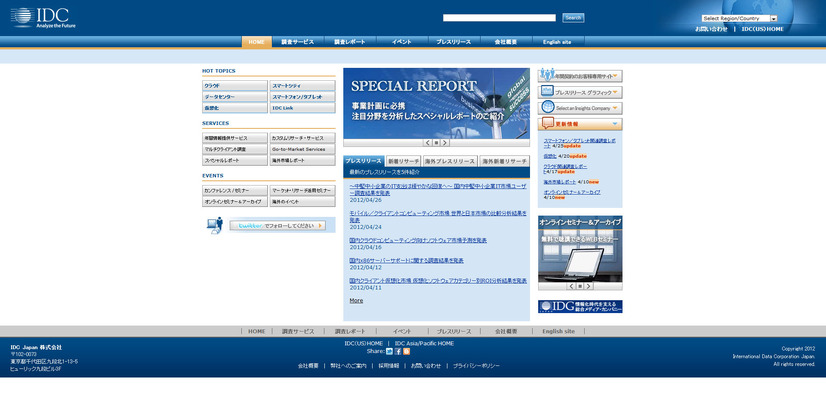This screenshot has height=408, width=826.
Task: Switch to the 新着リサーチ tab
Action: point(403,161)
